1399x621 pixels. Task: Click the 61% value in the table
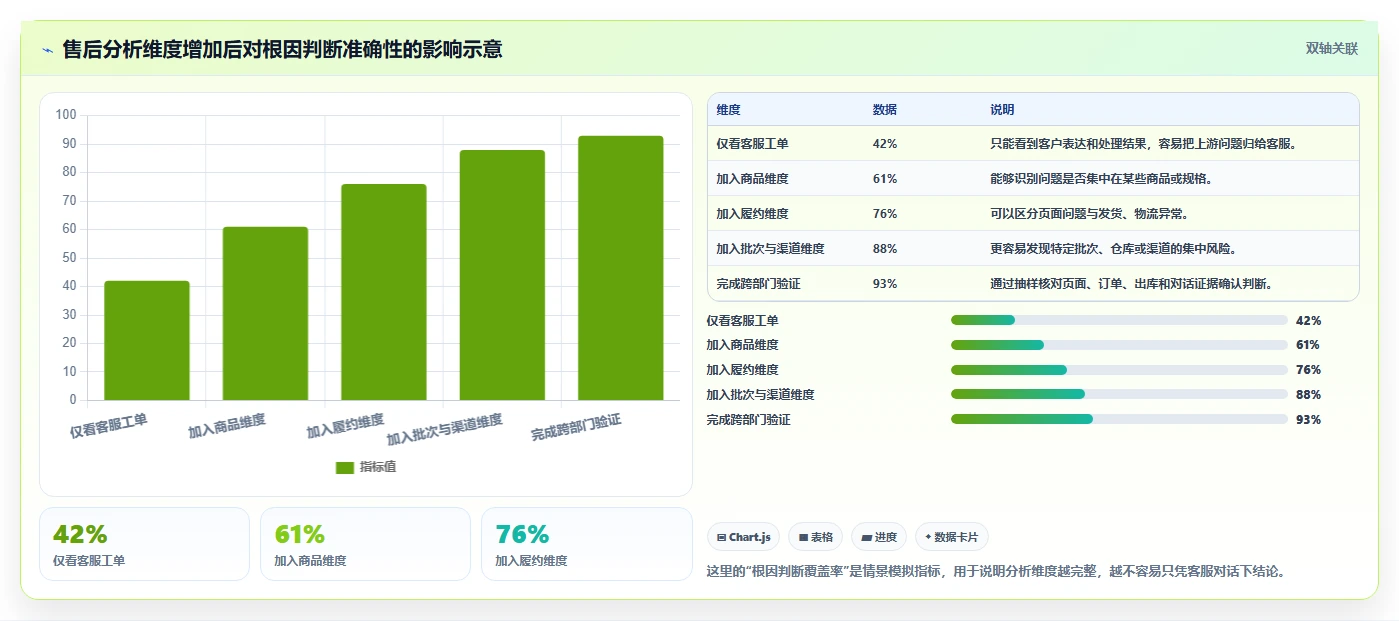pos(884,179)
